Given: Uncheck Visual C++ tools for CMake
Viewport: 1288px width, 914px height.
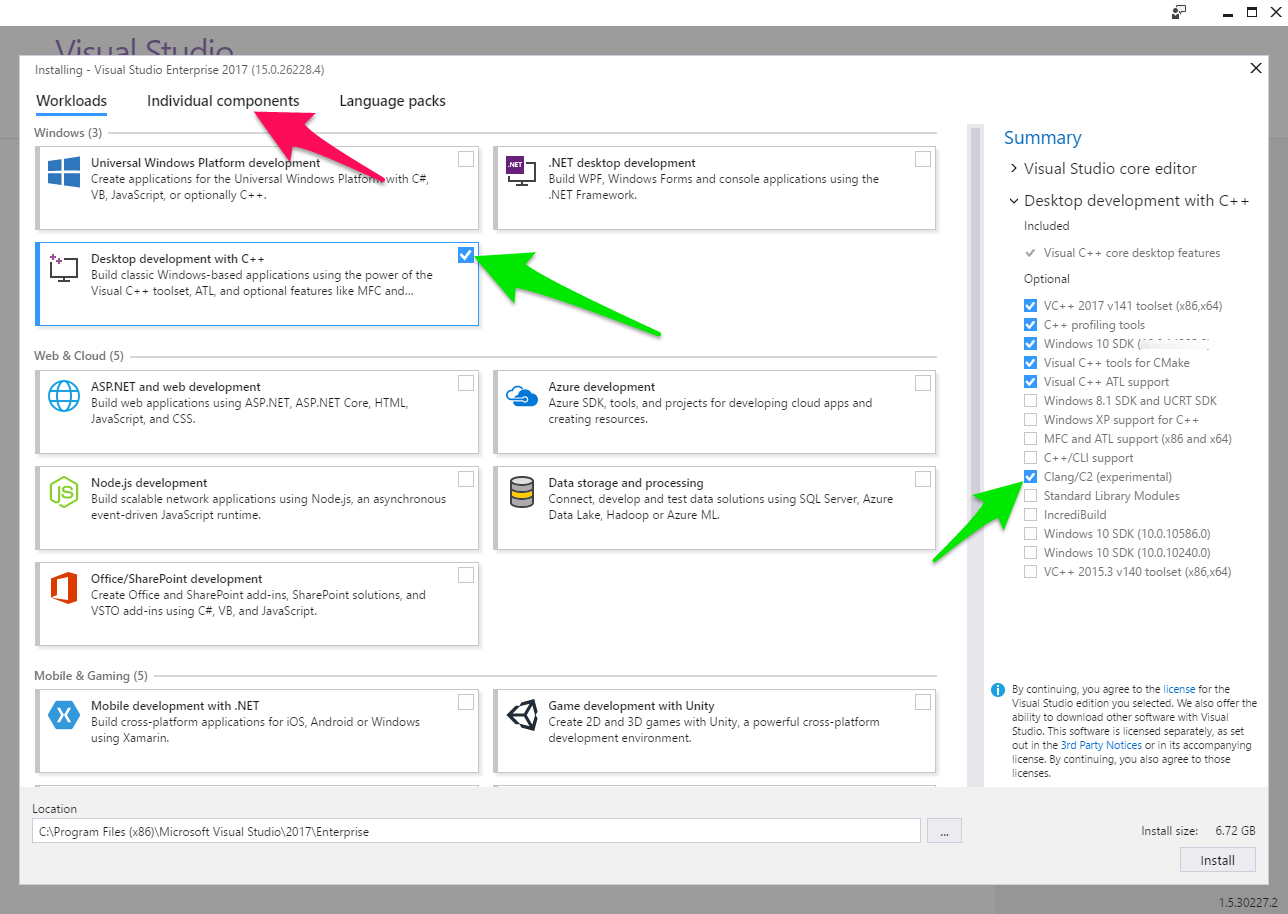Looking at the screenshot, I should [1030, 363].
